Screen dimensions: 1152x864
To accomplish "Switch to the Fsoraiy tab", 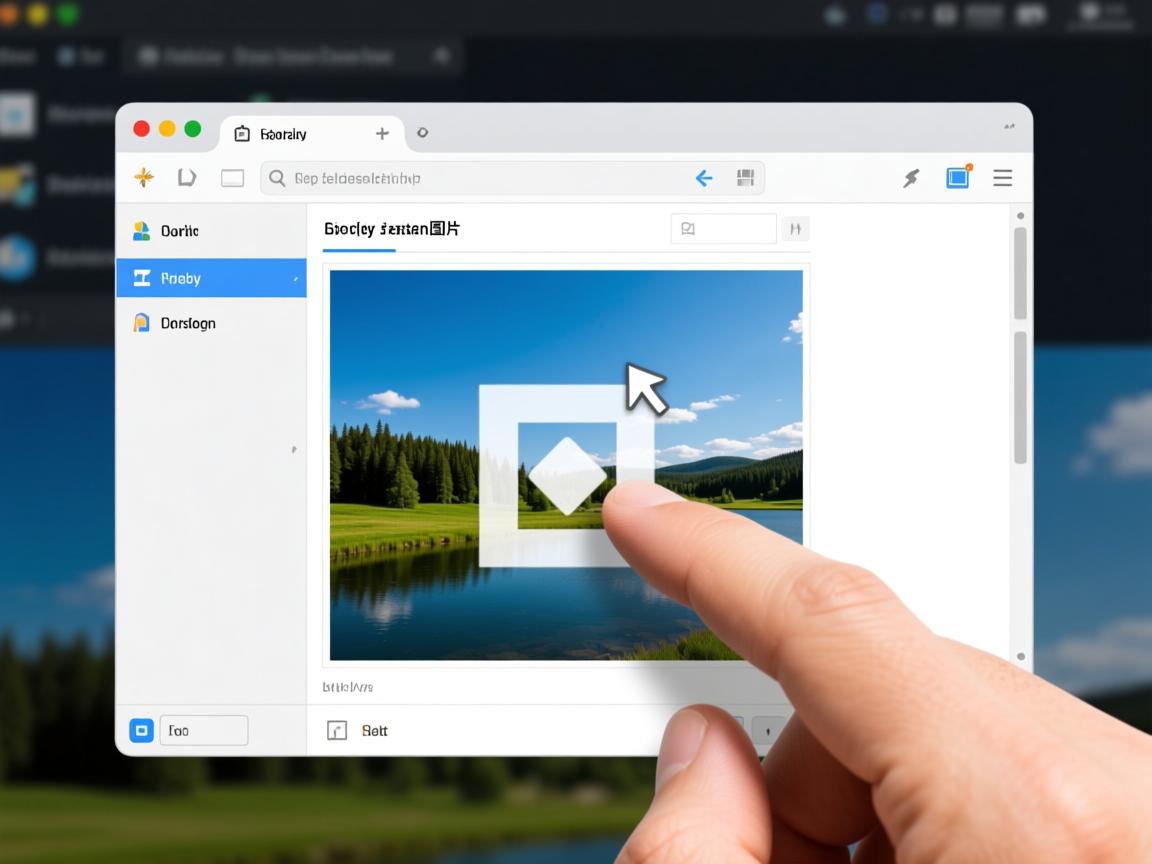I will pyautogui.click(x=282, y=134).
